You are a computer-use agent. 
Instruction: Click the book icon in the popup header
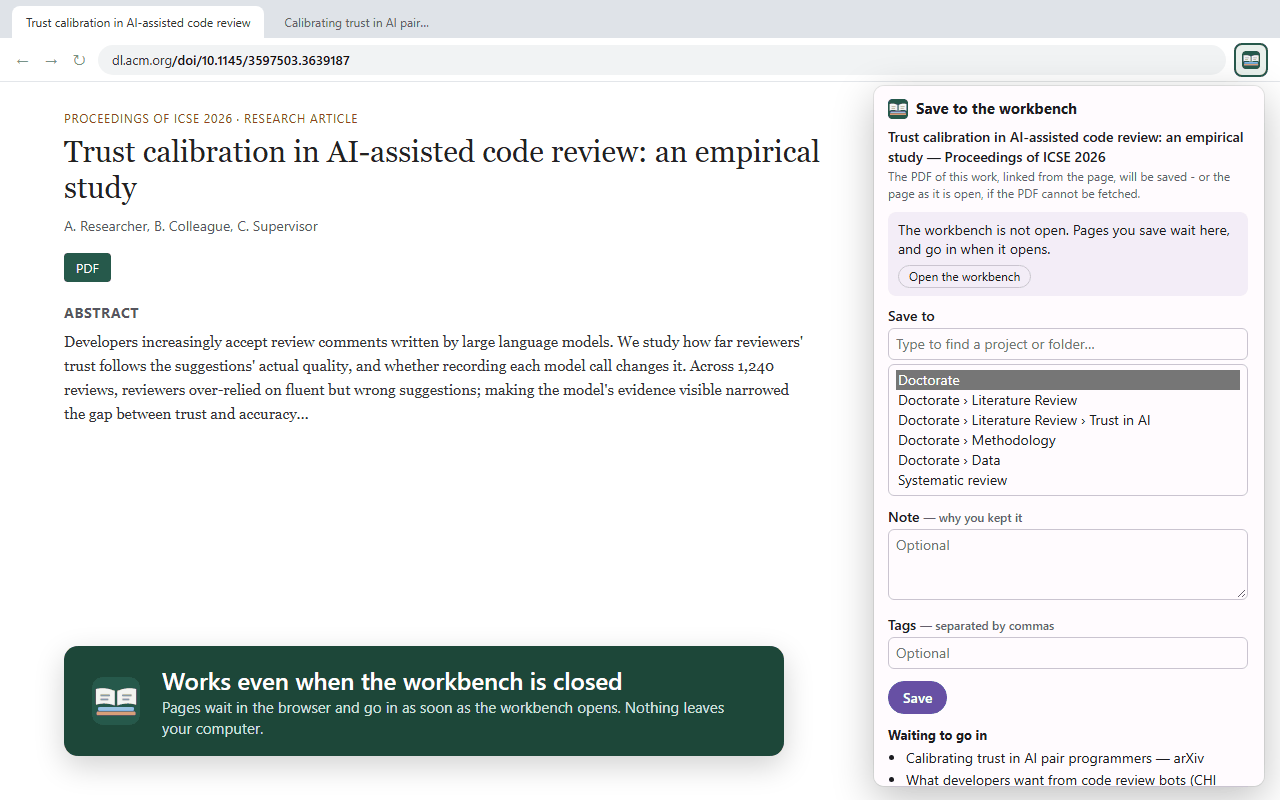tap(898, 109)
